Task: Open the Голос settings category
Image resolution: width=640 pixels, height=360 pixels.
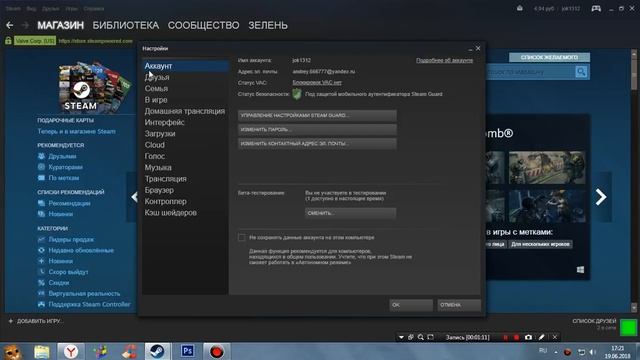Action: tap(185, 156)
